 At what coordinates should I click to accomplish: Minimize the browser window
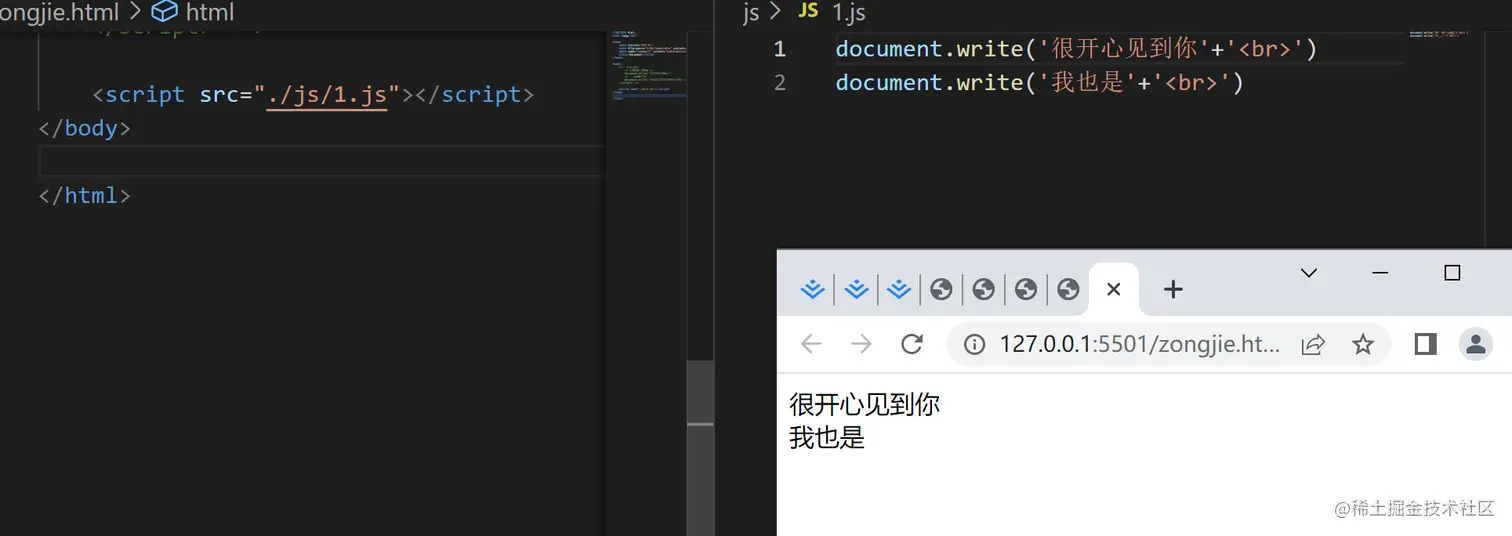(1381, 273)
